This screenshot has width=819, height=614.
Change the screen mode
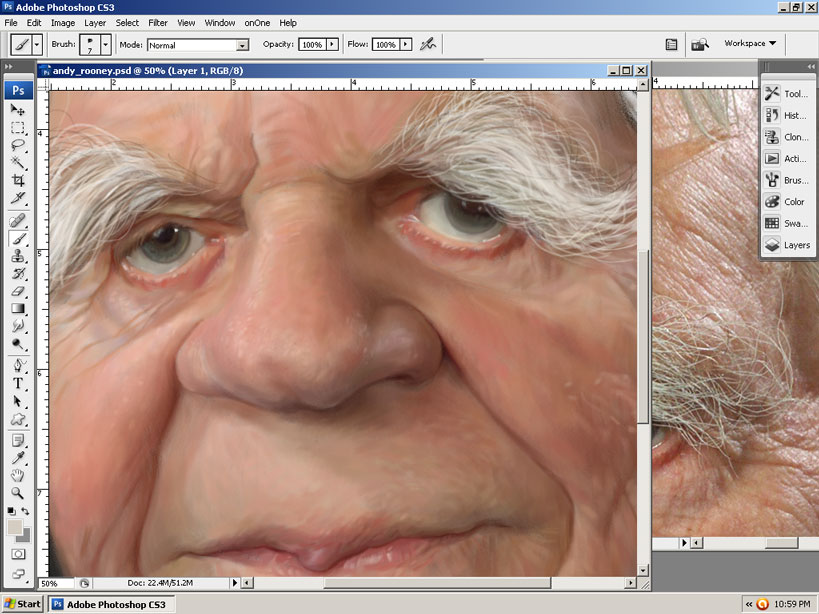(x=18, y=574)
